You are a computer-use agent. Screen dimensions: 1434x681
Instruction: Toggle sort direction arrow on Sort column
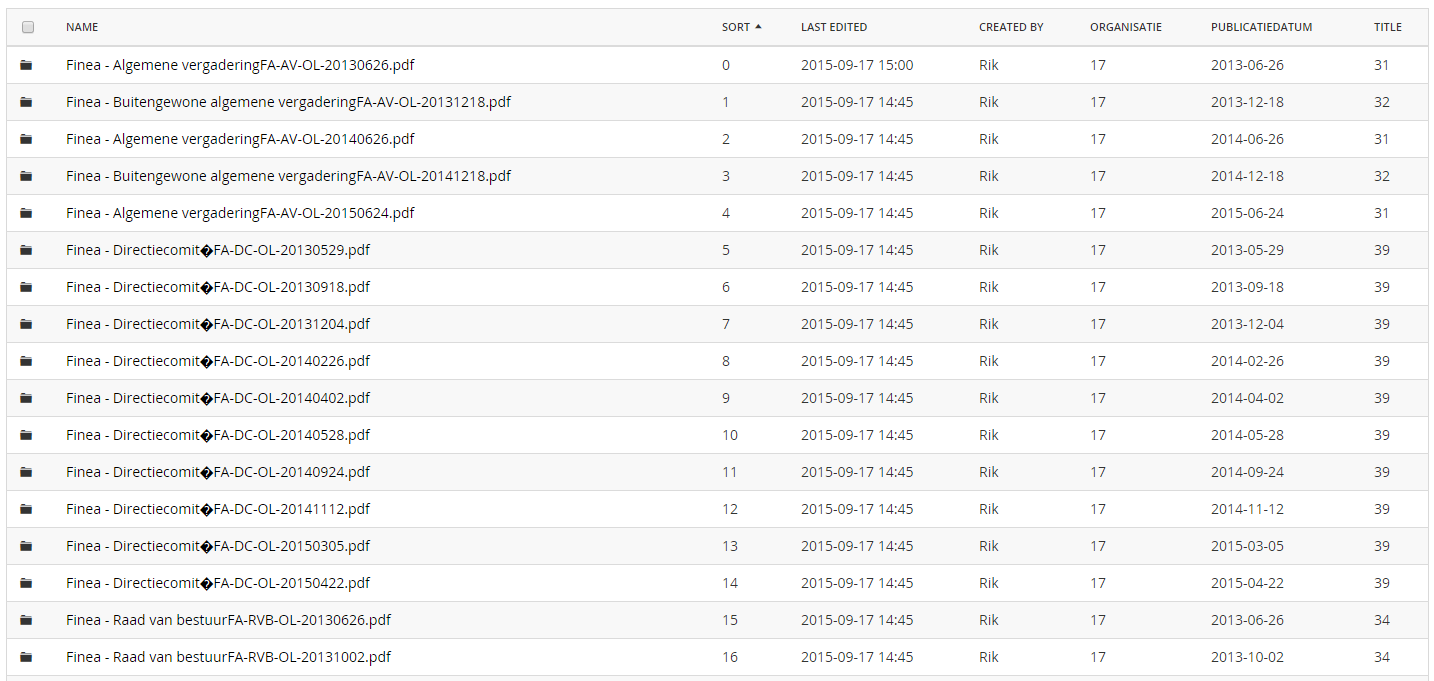[x=758, y=27]
